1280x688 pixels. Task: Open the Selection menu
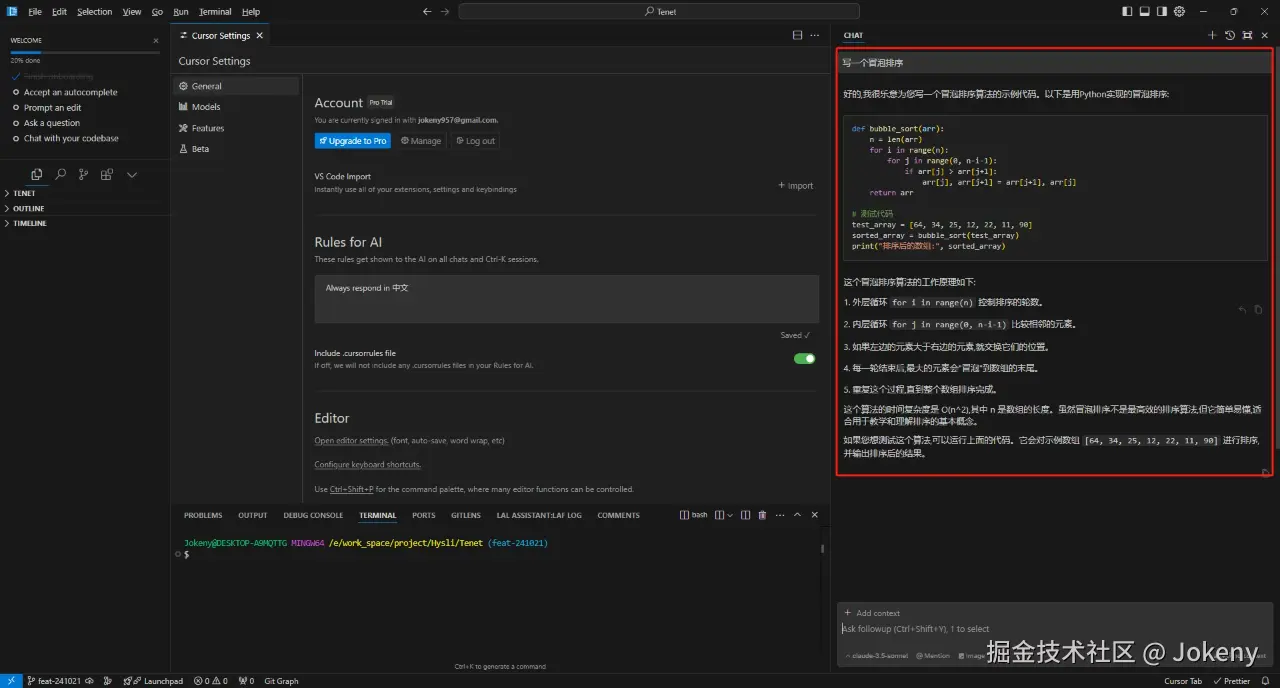(95, 12)
